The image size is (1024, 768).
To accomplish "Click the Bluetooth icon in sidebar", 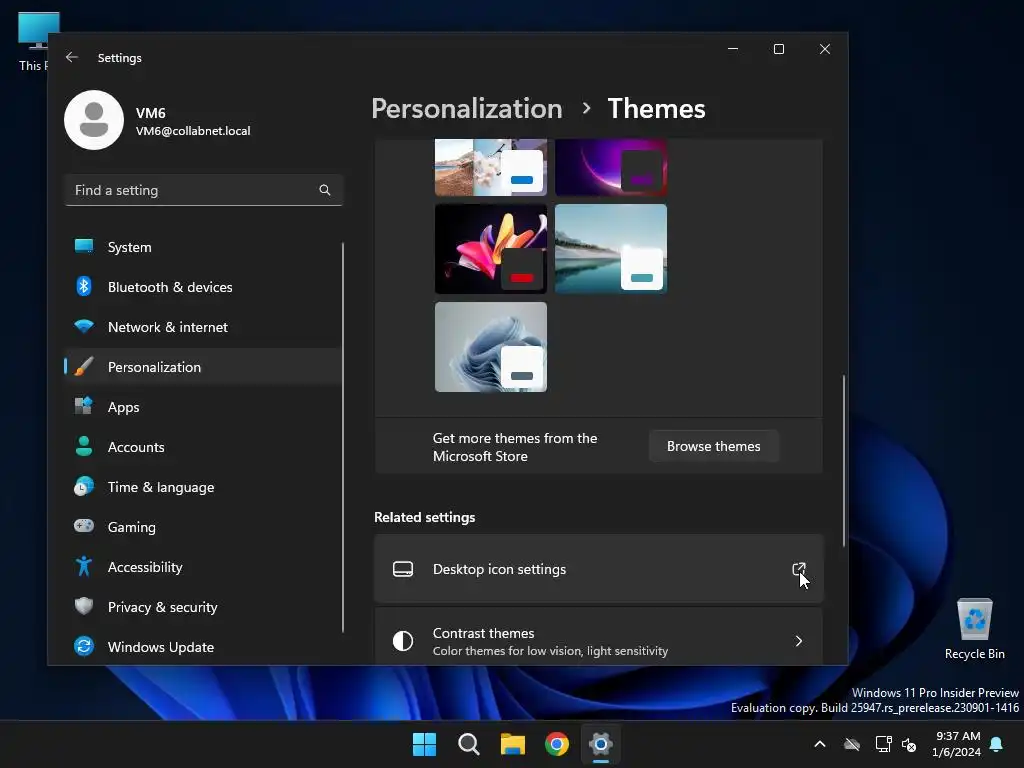I will click(x=84, y=286).
